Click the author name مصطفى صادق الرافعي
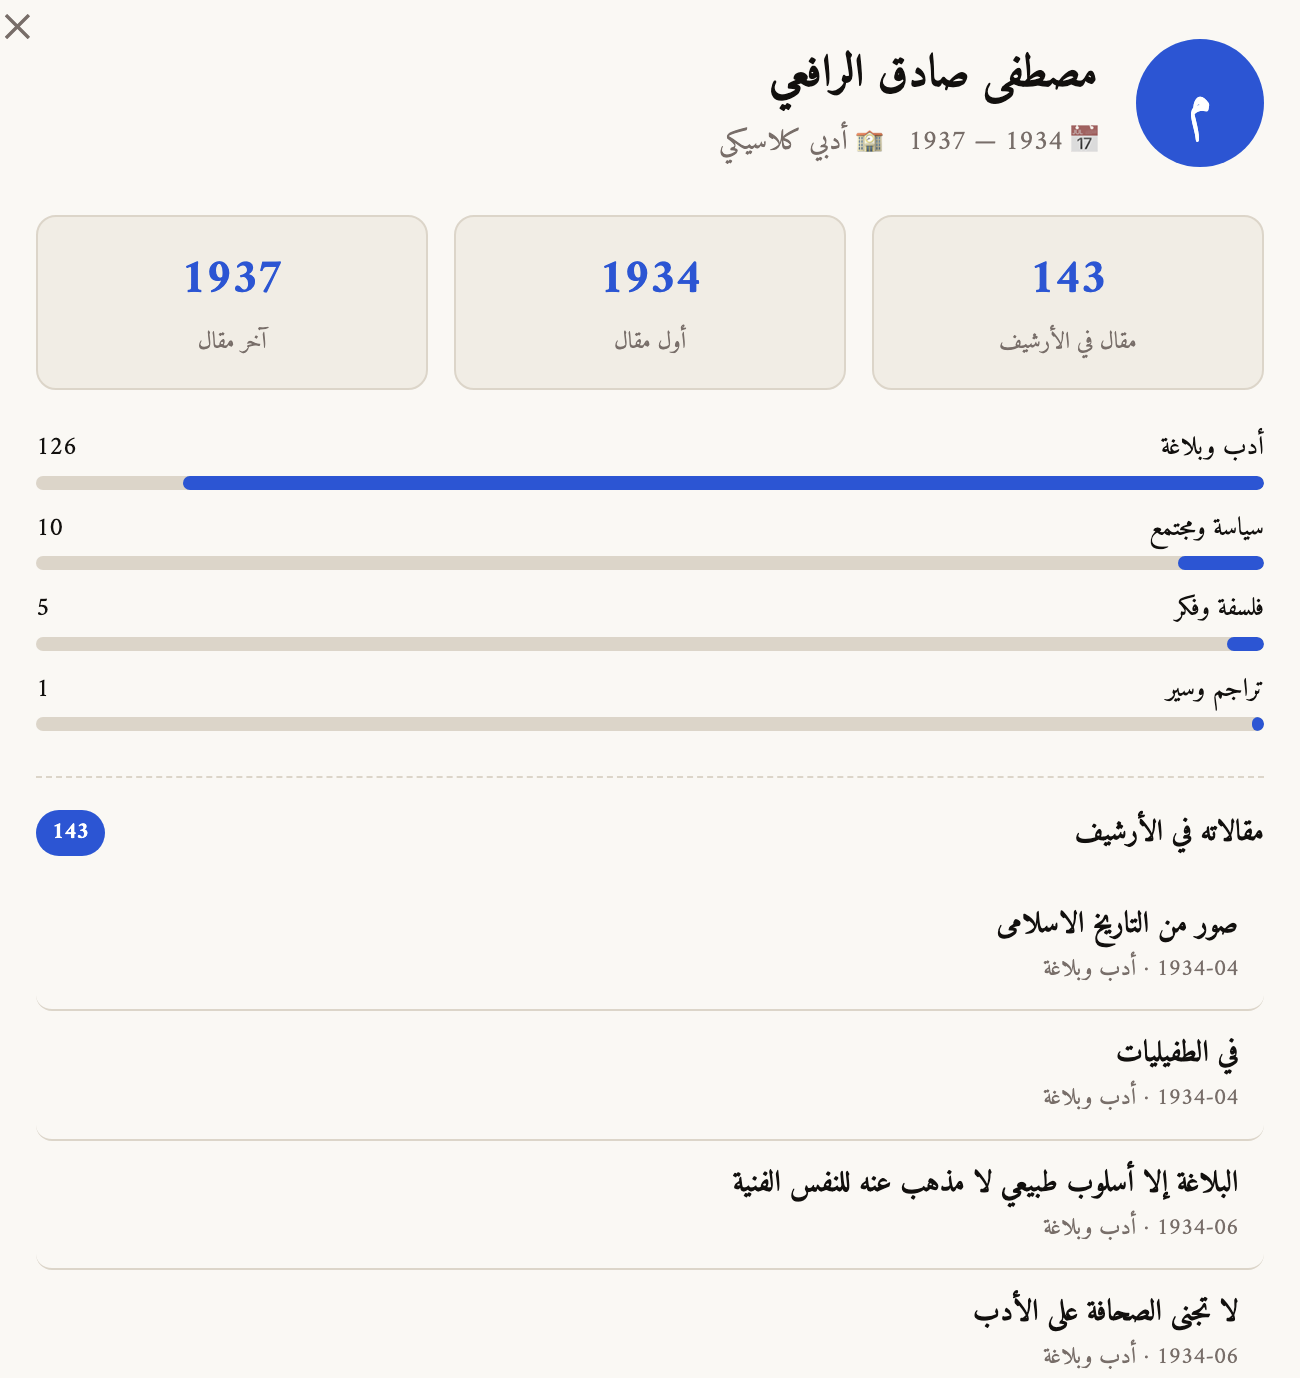The width and height of the screenshot is (1300, 1378). click(932, 78)
